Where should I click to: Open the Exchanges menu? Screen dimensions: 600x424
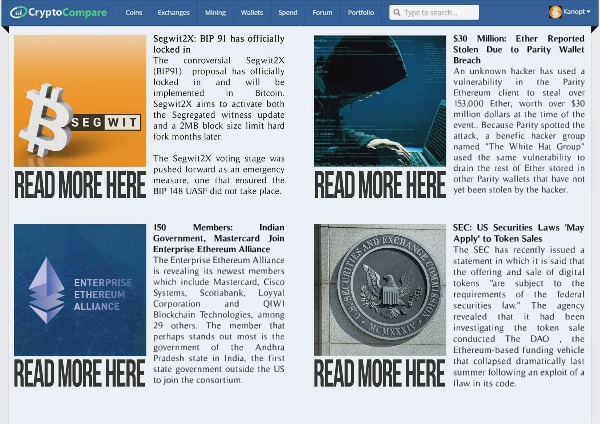tap(173, 13)
